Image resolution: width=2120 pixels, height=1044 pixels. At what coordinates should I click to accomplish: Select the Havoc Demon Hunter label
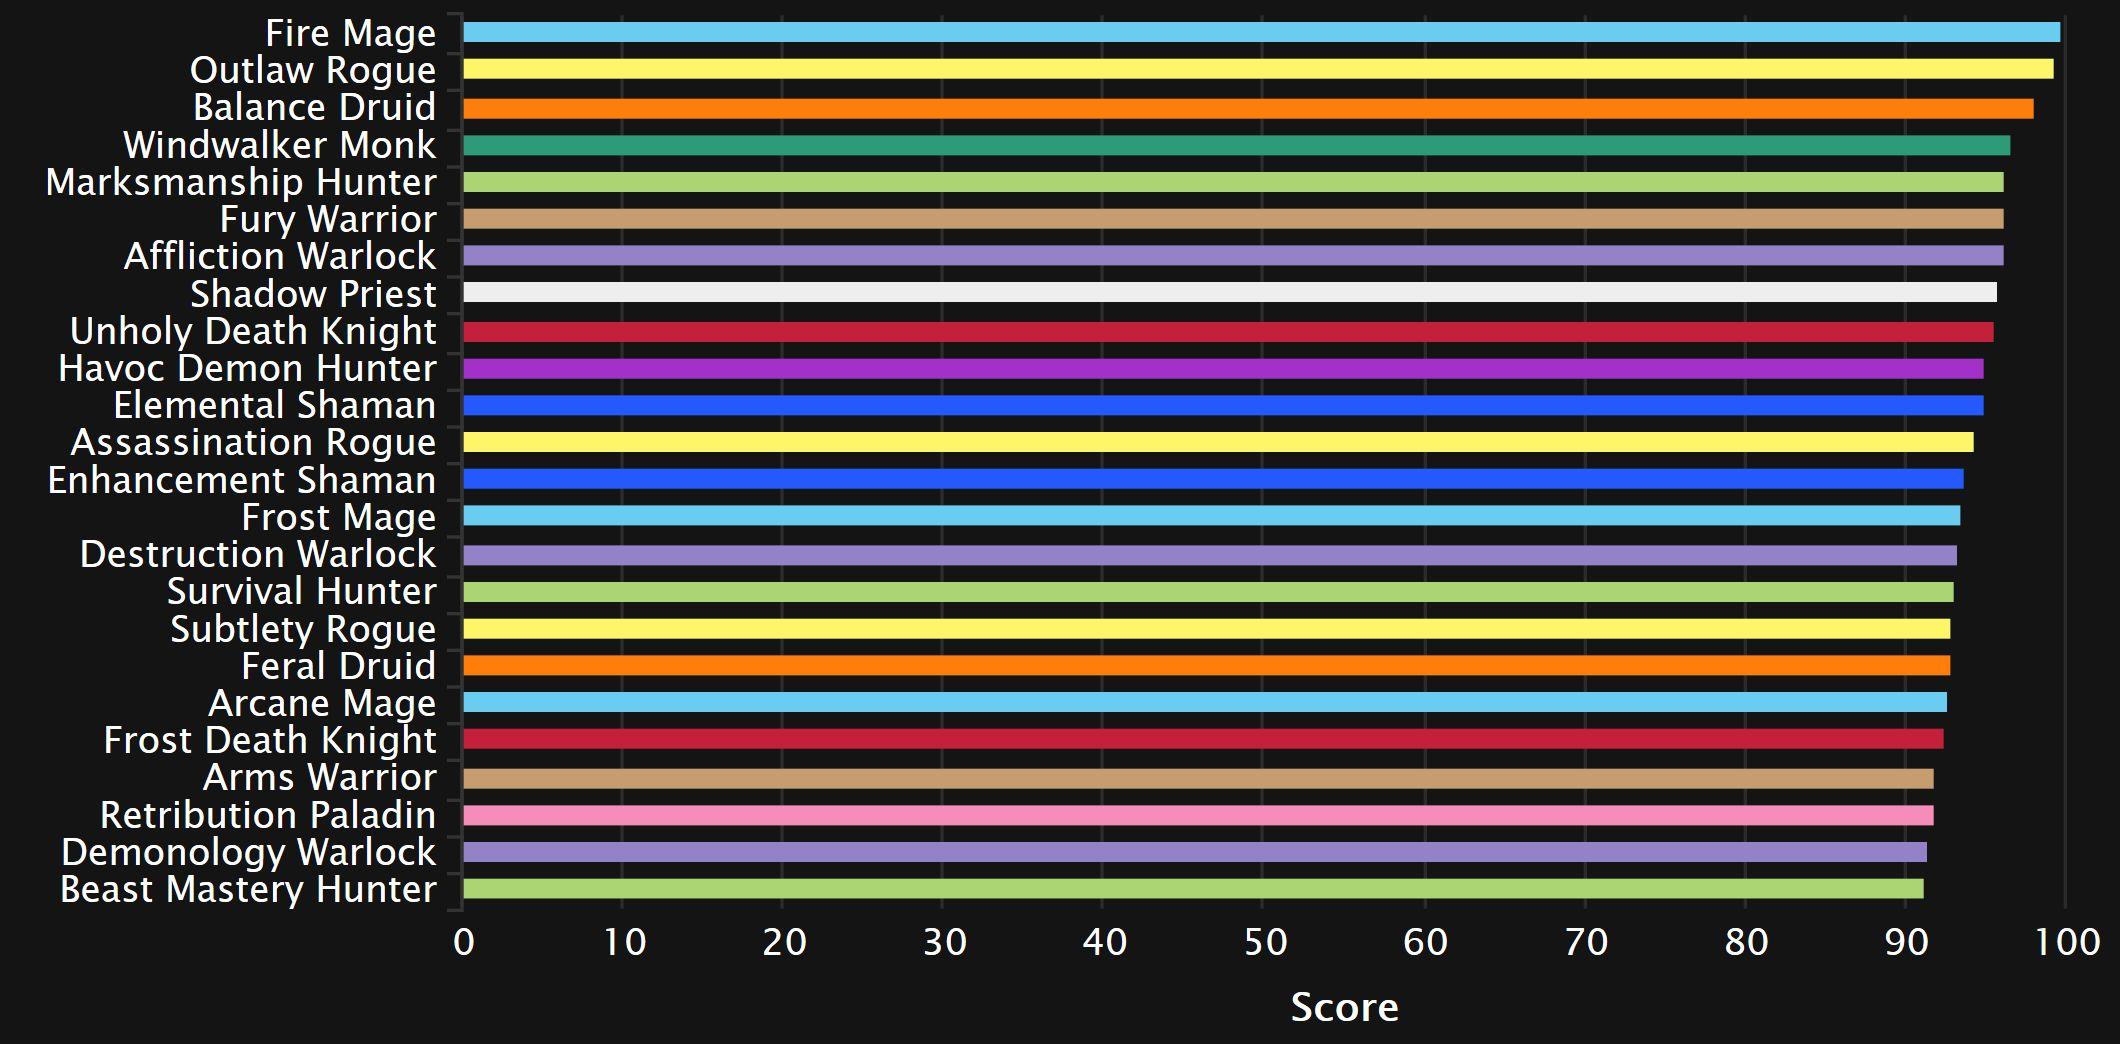coord(247,368)
